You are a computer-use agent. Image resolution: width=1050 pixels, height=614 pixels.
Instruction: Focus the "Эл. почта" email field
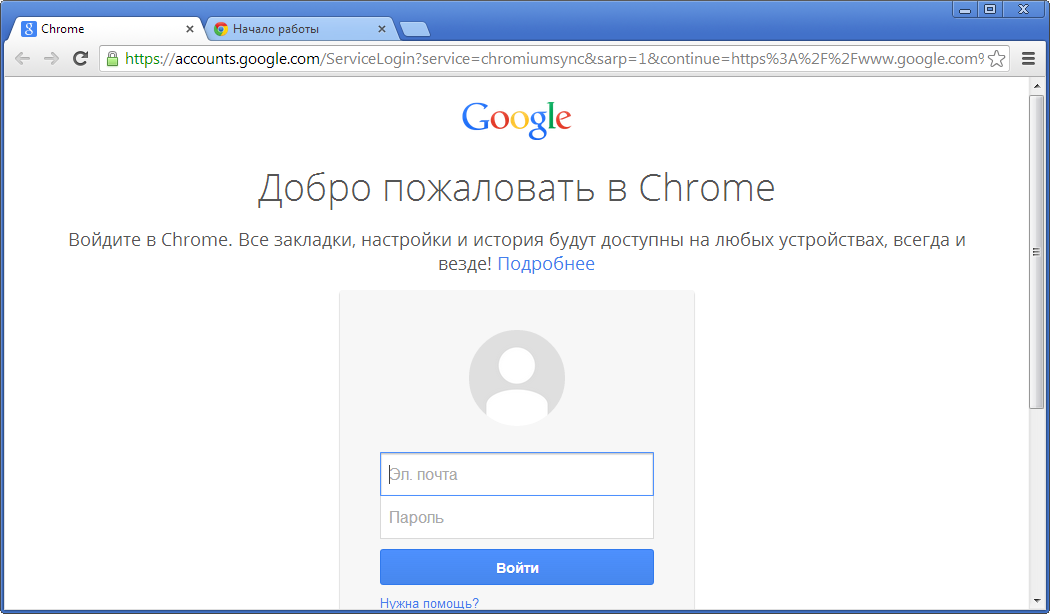(516, 474)
